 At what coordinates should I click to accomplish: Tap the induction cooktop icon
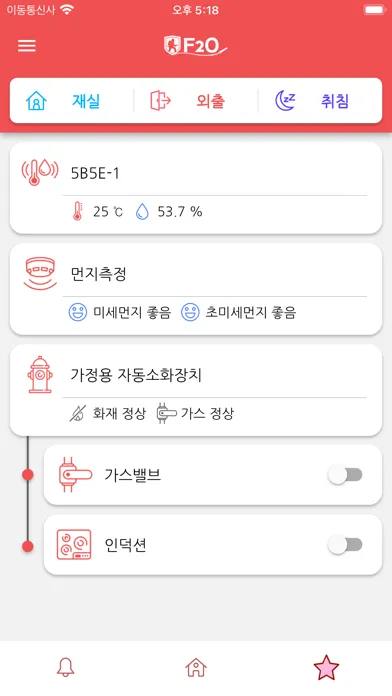pos(74,544)
